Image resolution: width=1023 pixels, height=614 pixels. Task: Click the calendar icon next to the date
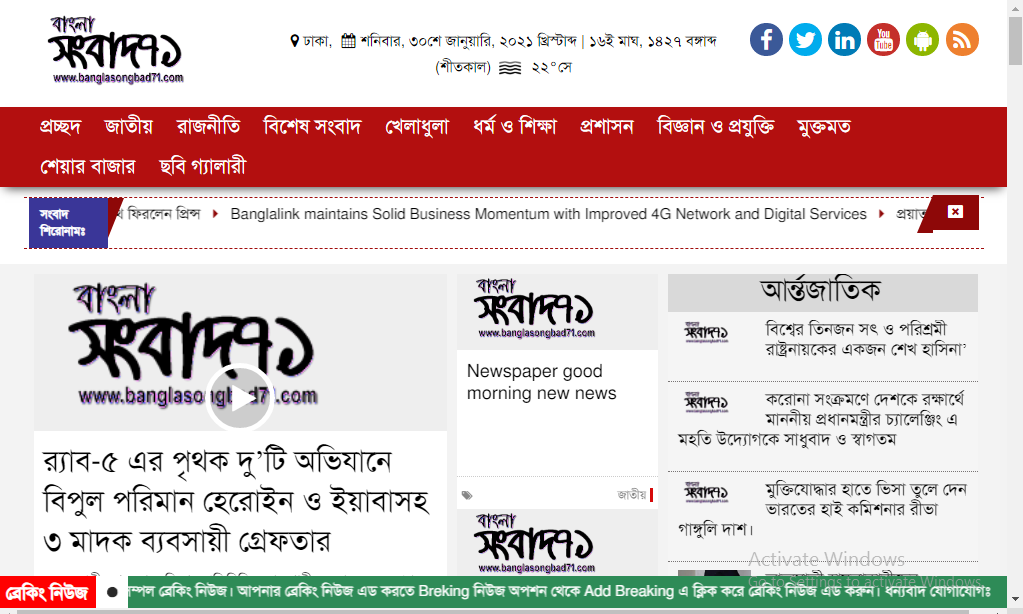pyautogui.click(x=346, y=39)
